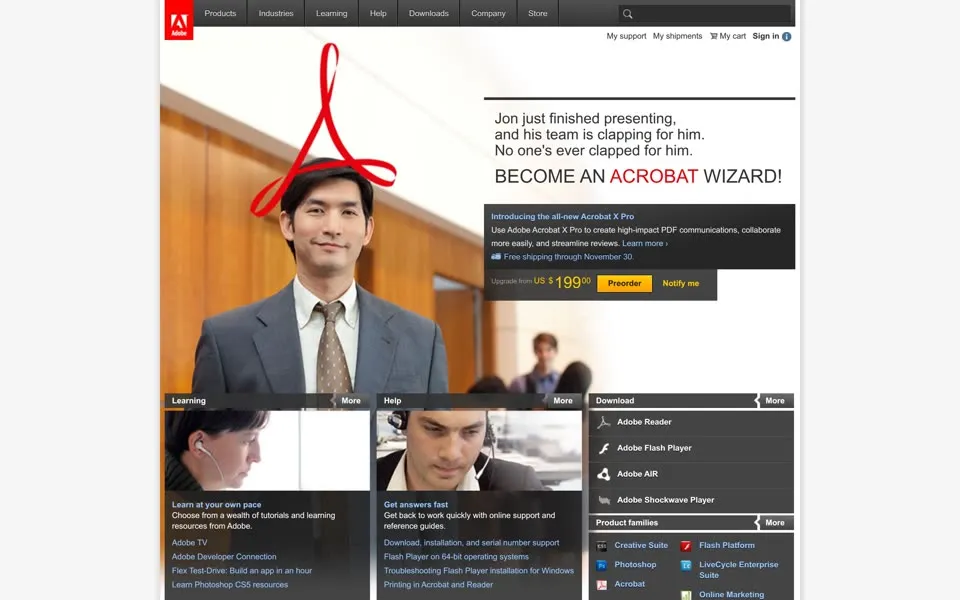Click the LiveCycle Enterprise Suite icon

(x=686, y=565)
